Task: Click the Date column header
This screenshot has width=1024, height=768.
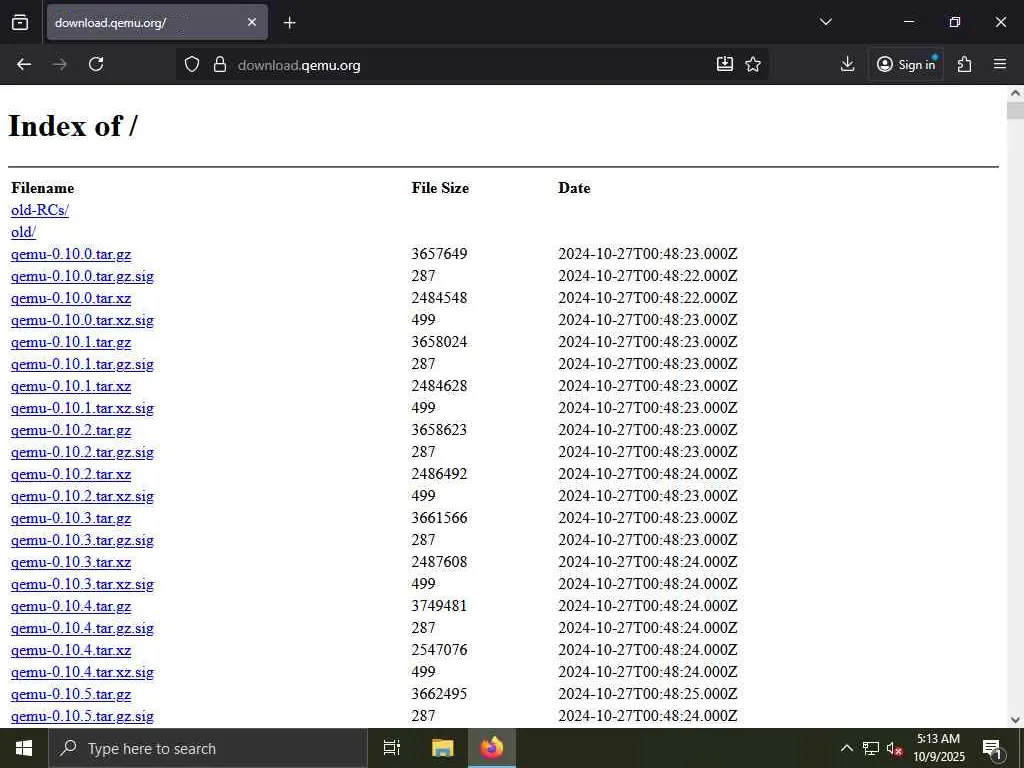Action: [574, 188]
